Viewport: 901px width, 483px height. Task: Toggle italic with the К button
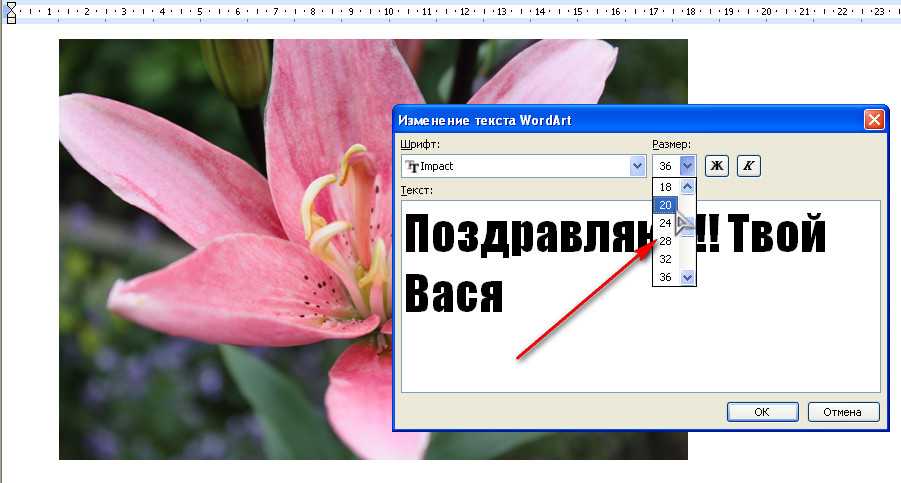point(749,166)
